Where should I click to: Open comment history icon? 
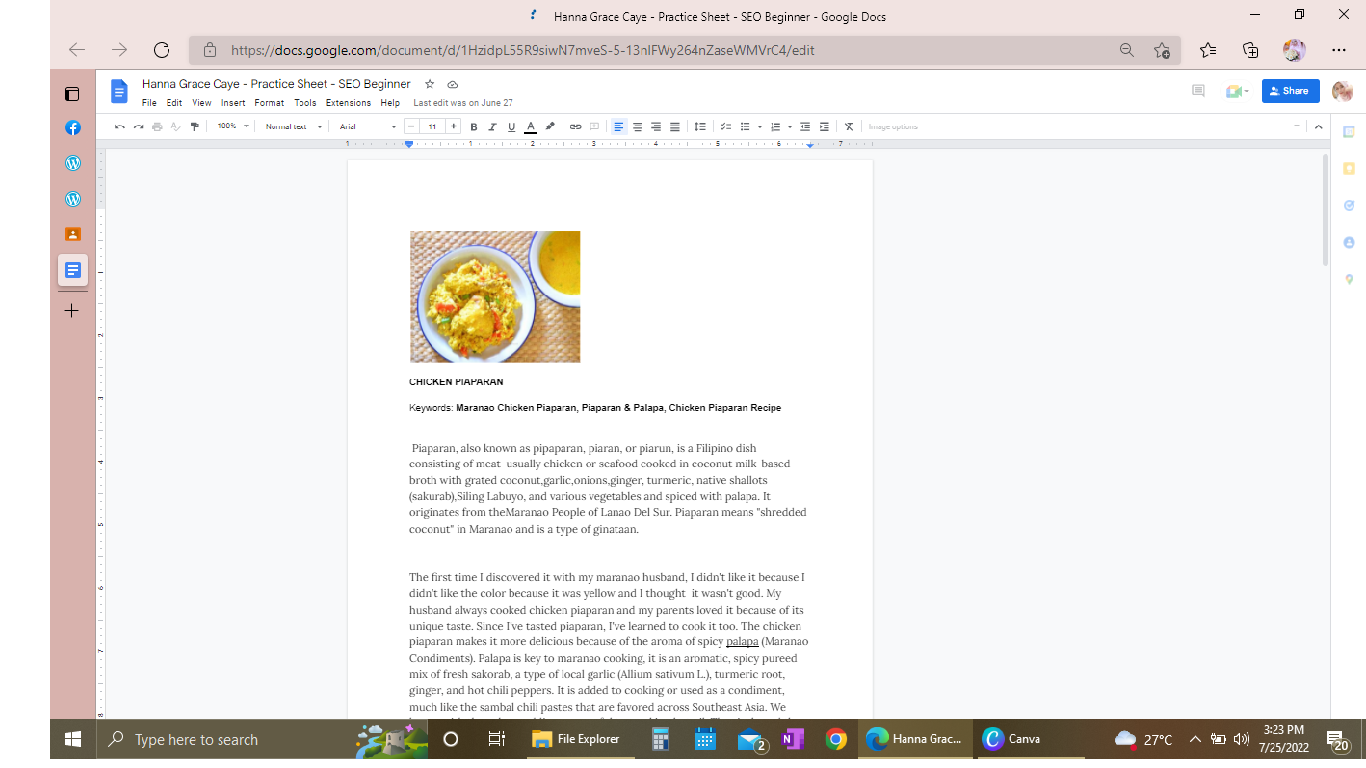[x=1198, y=91]
